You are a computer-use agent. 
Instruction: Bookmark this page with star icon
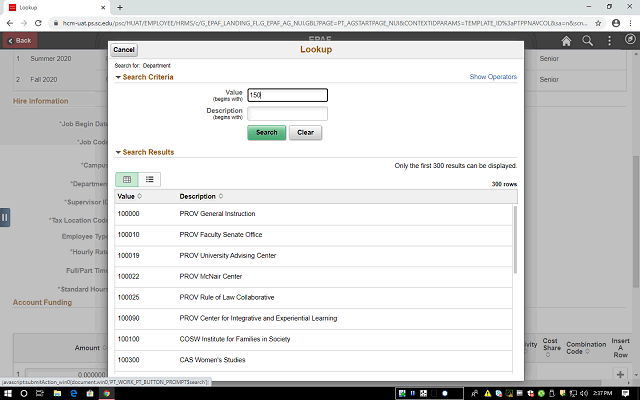[598, 23]
